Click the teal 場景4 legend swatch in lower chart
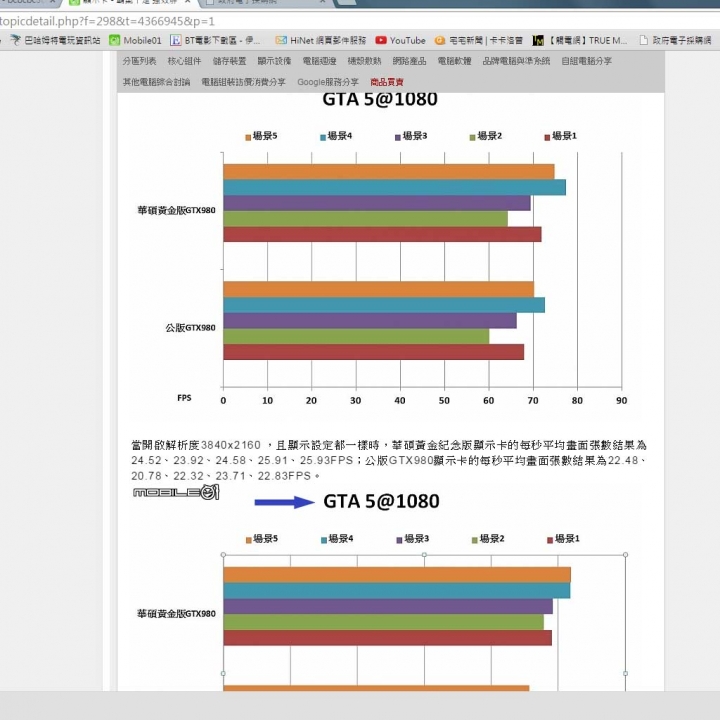Image resolution: width=720 pixels, height=720 pixels. click(x=324, y=540)
